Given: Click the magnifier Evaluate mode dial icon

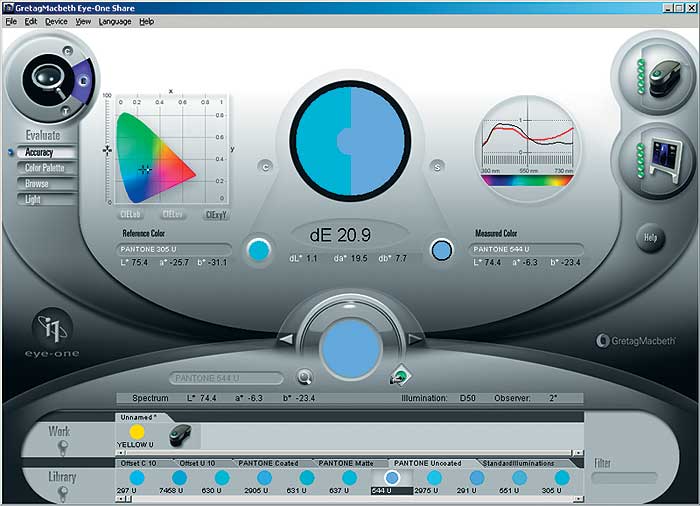Looking at the screenshot, I should point(45,76).
